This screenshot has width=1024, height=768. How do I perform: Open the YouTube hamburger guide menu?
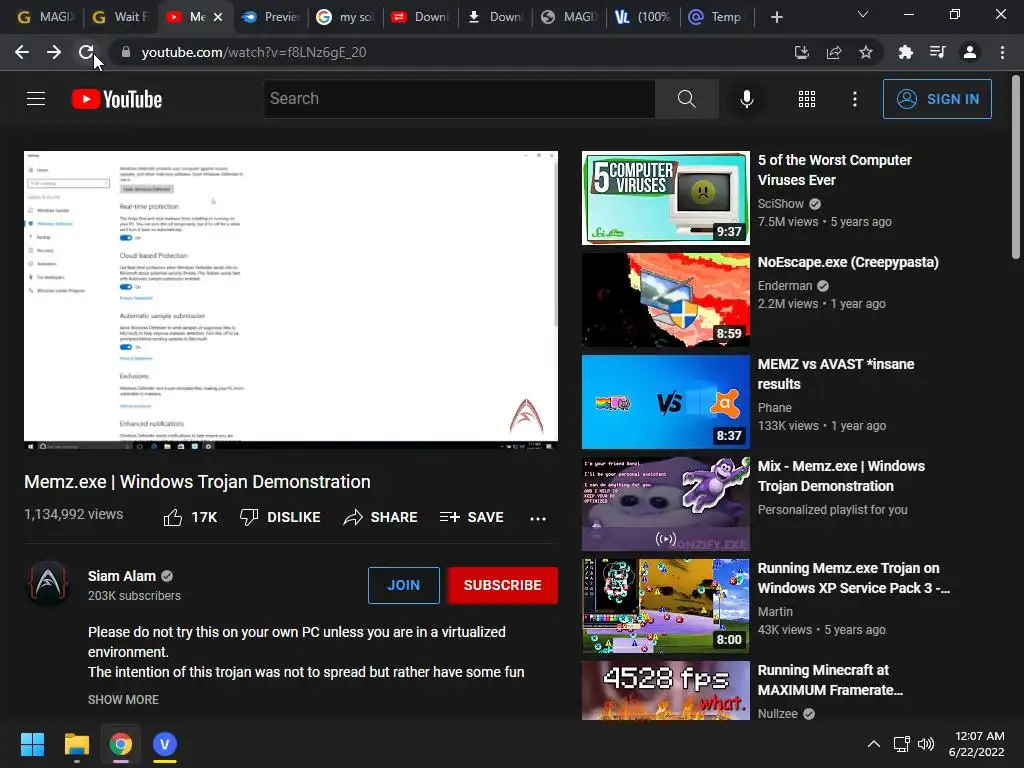(x=36, y=99)
